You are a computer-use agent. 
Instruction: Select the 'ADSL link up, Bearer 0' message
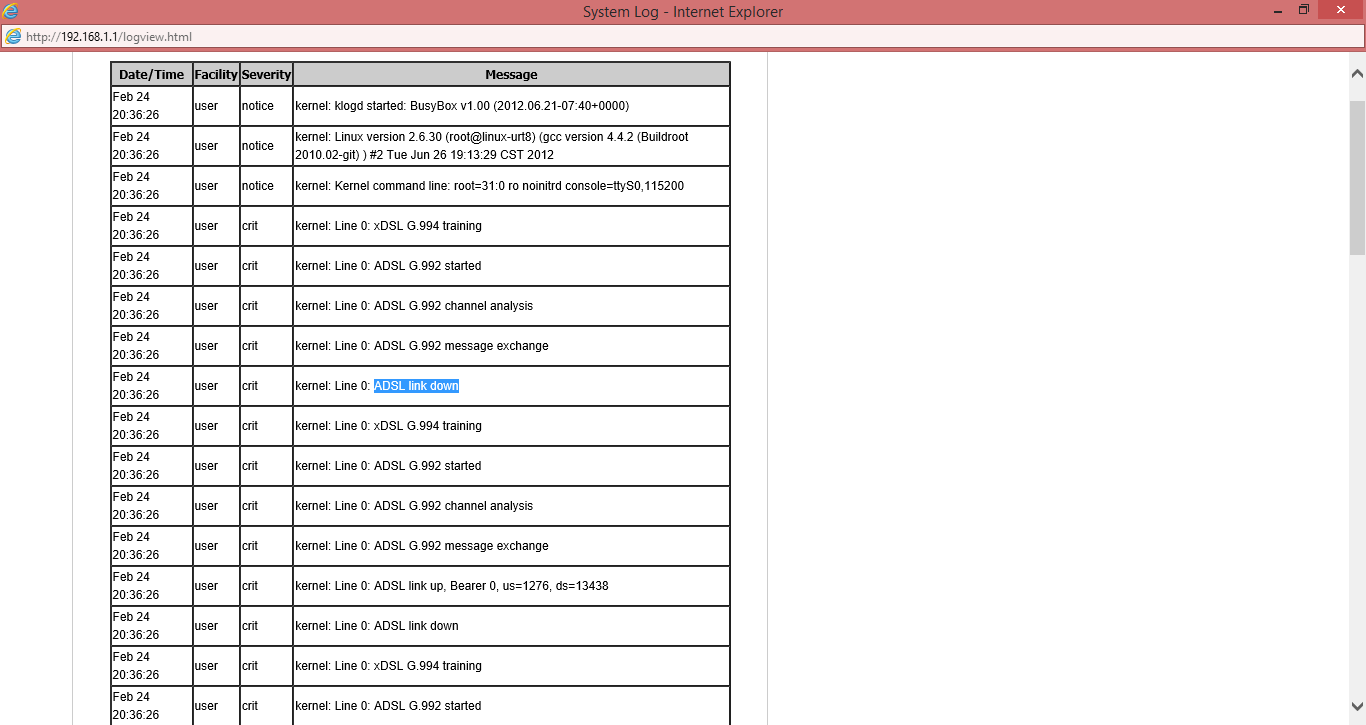[x=452, y=586]
